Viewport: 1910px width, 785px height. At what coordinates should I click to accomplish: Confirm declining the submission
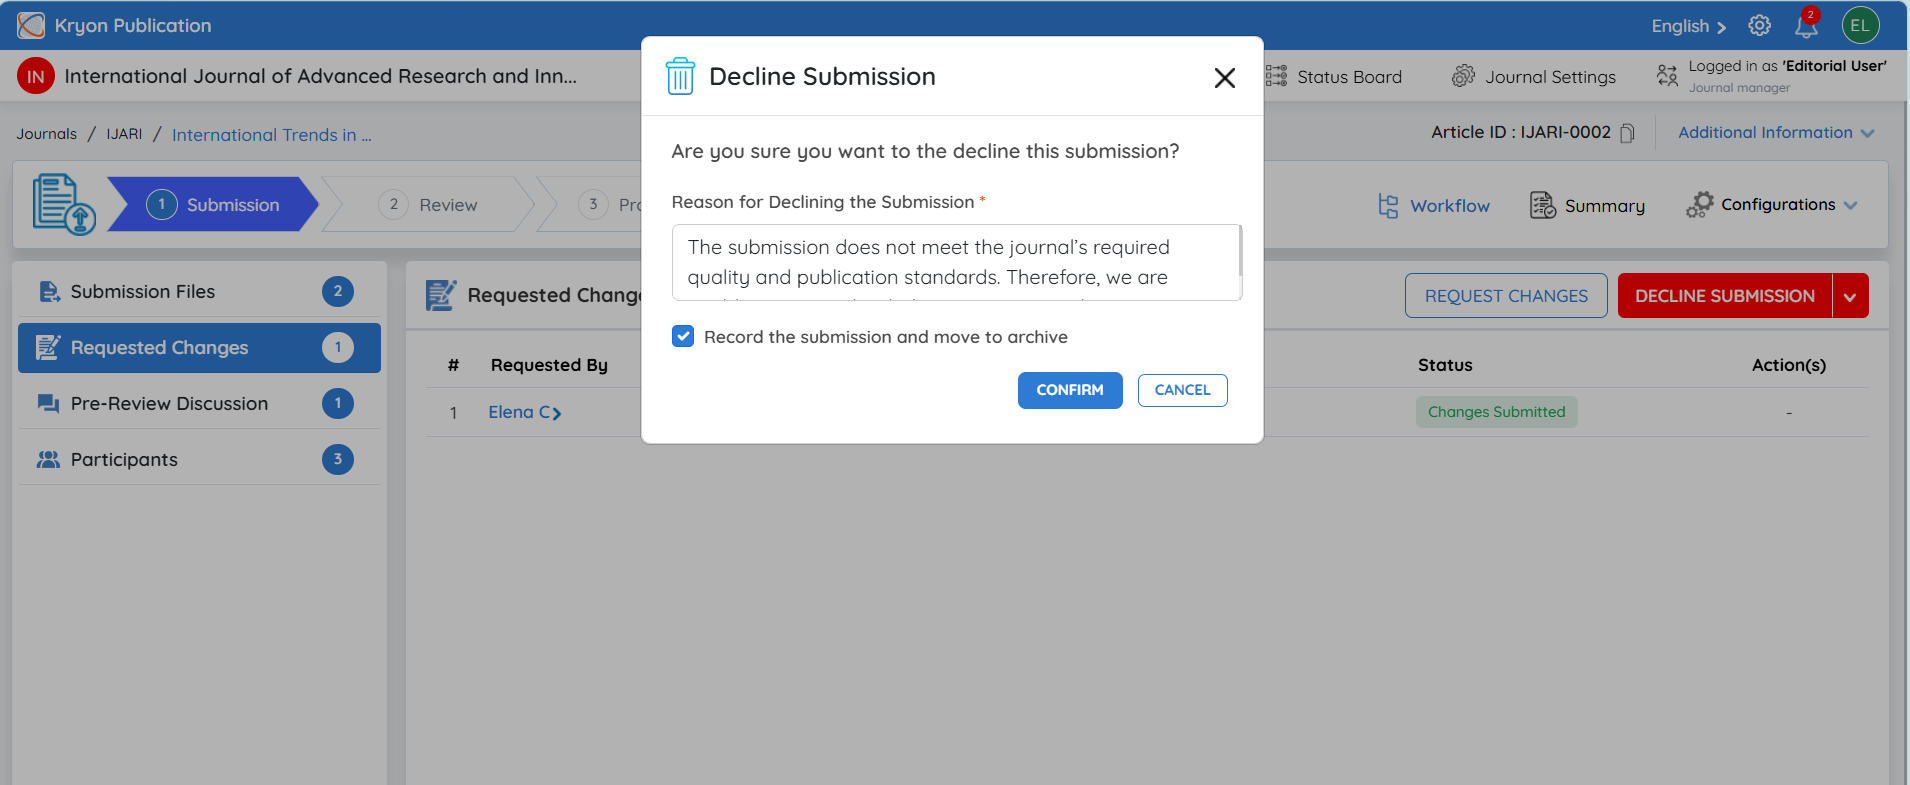[x=1070, y=390]
